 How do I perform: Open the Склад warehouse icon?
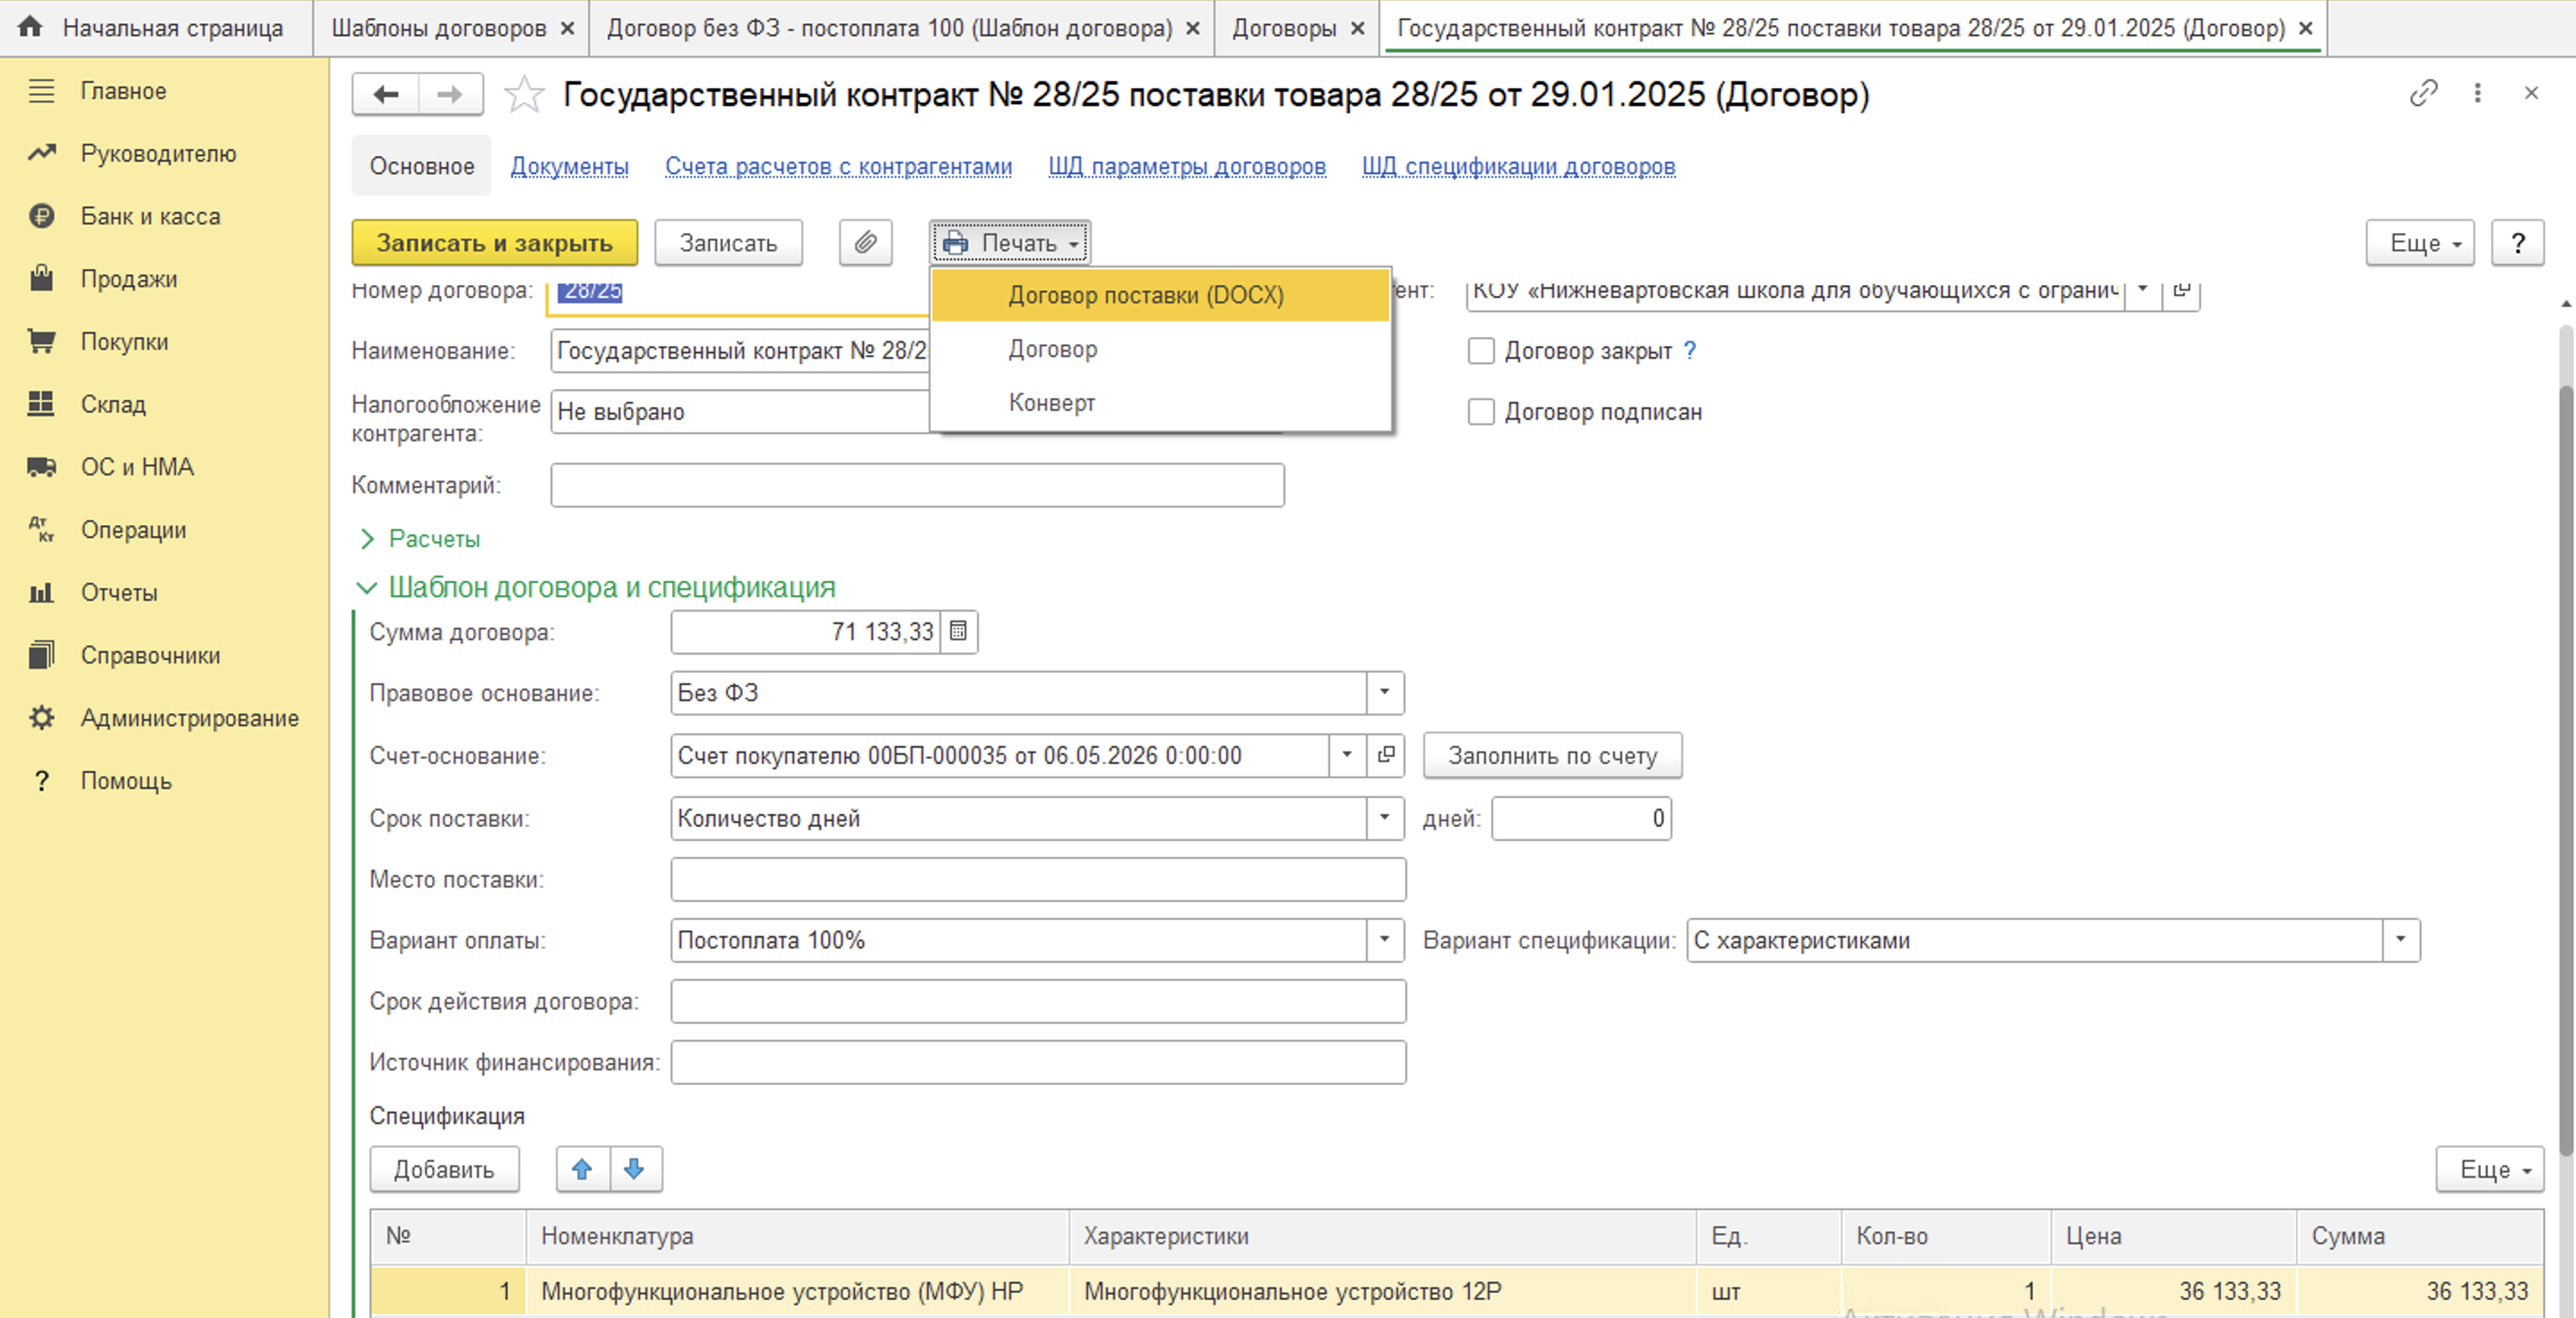coord(41,404)
